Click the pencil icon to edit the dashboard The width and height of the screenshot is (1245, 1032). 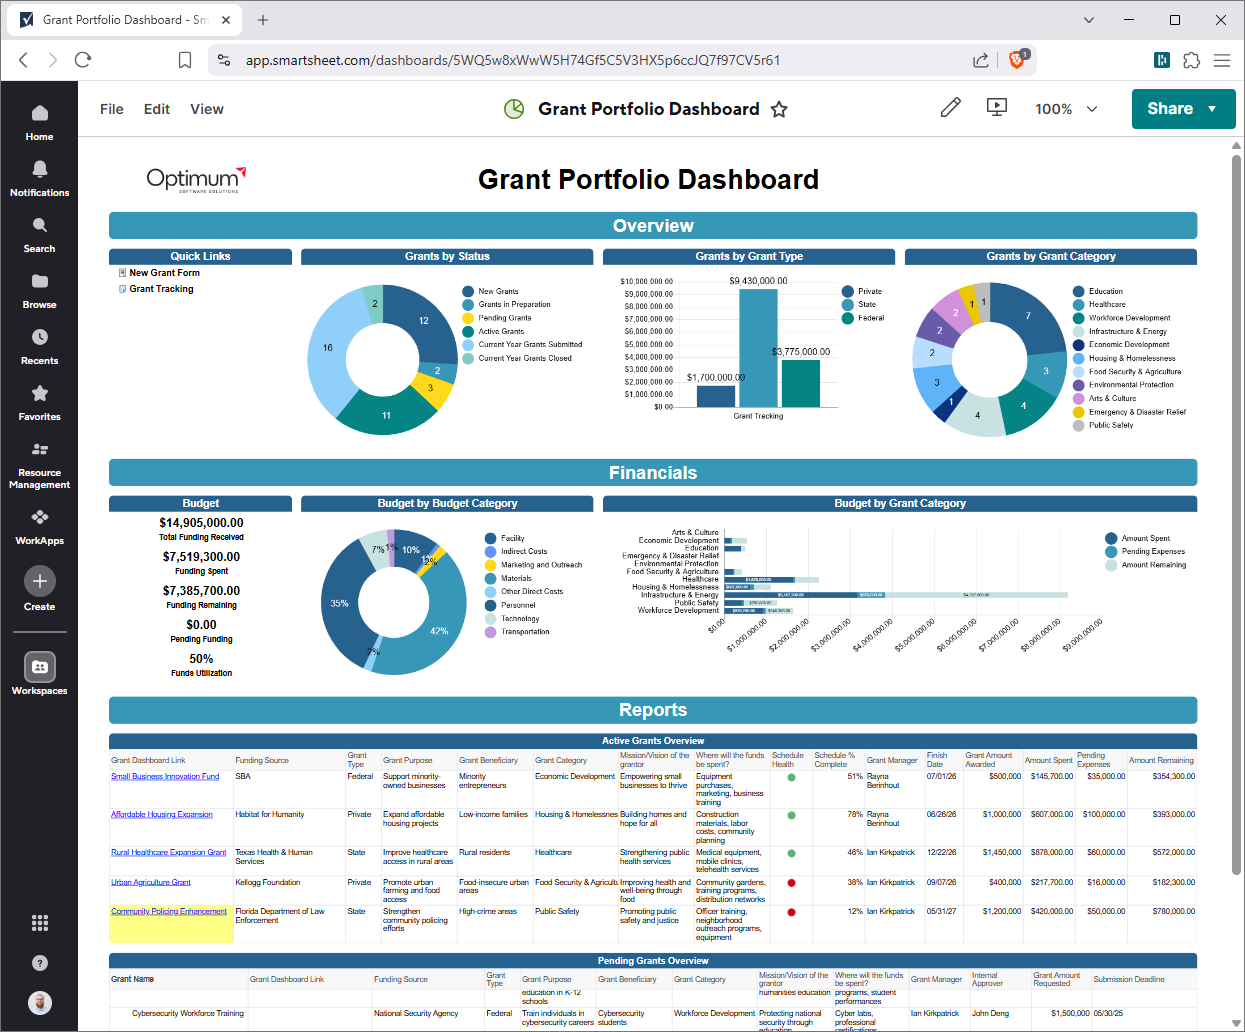pos(949,108)
